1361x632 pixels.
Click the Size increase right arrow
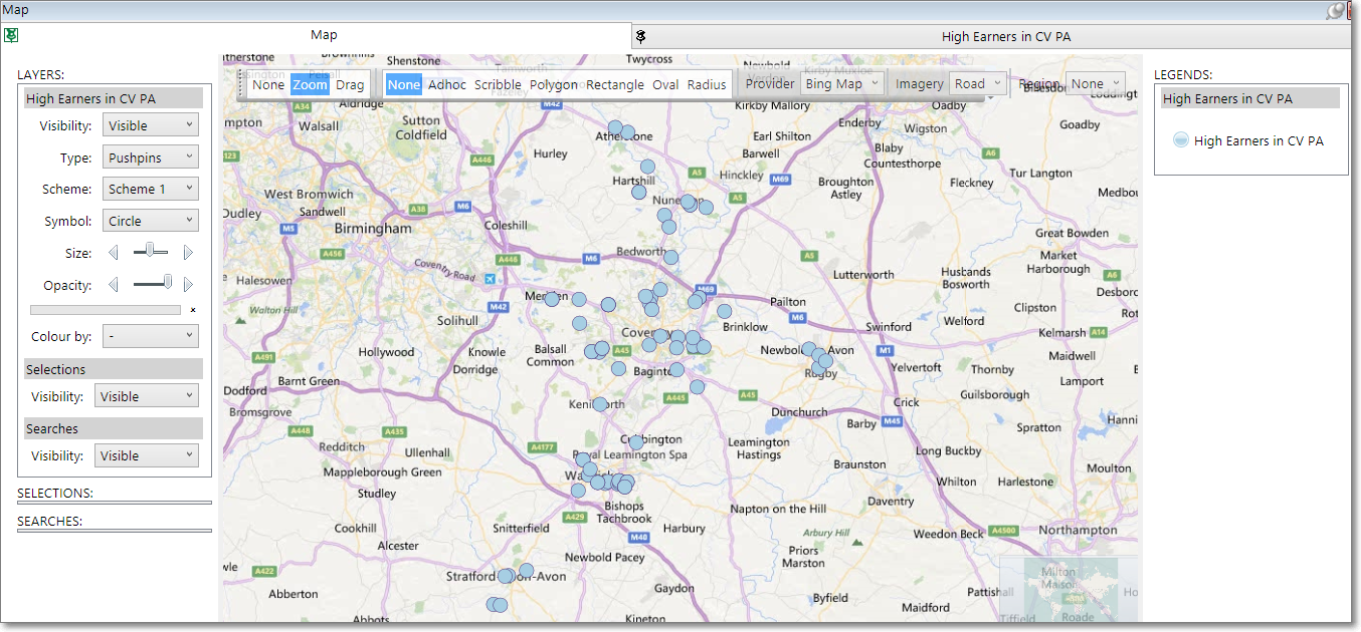click(188, 253)
